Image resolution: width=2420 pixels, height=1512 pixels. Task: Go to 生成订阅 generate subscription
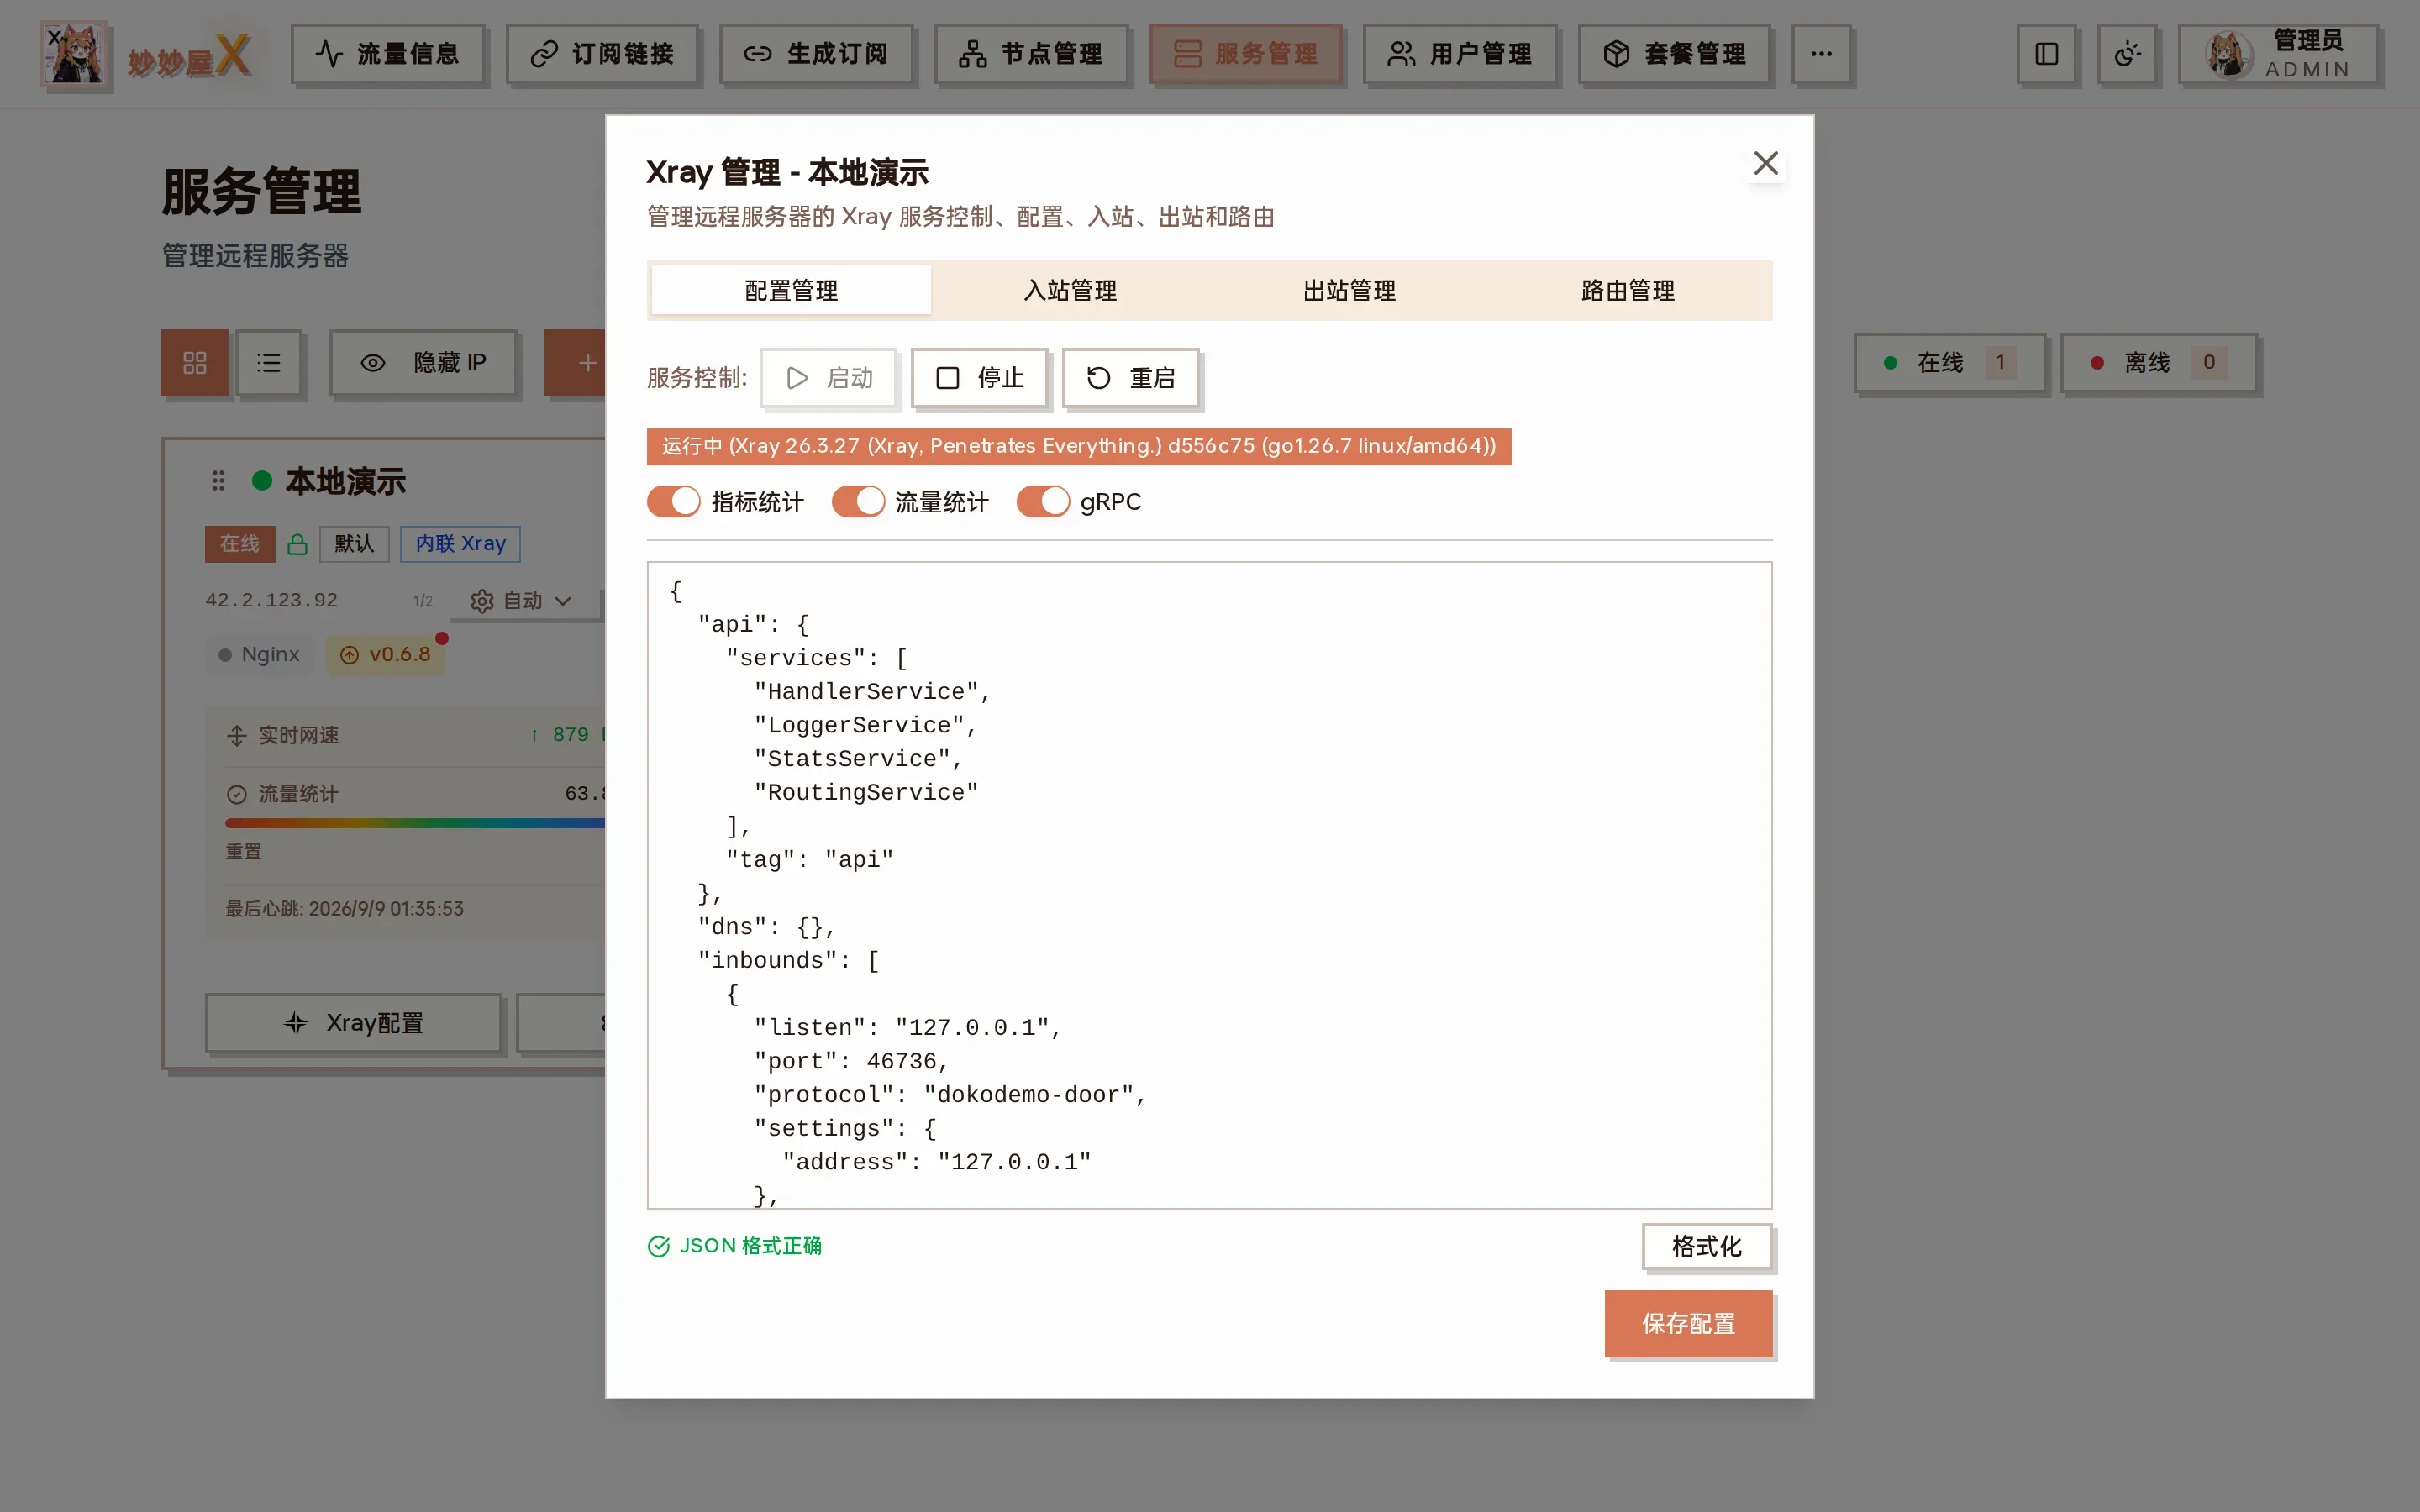[816, 54]
